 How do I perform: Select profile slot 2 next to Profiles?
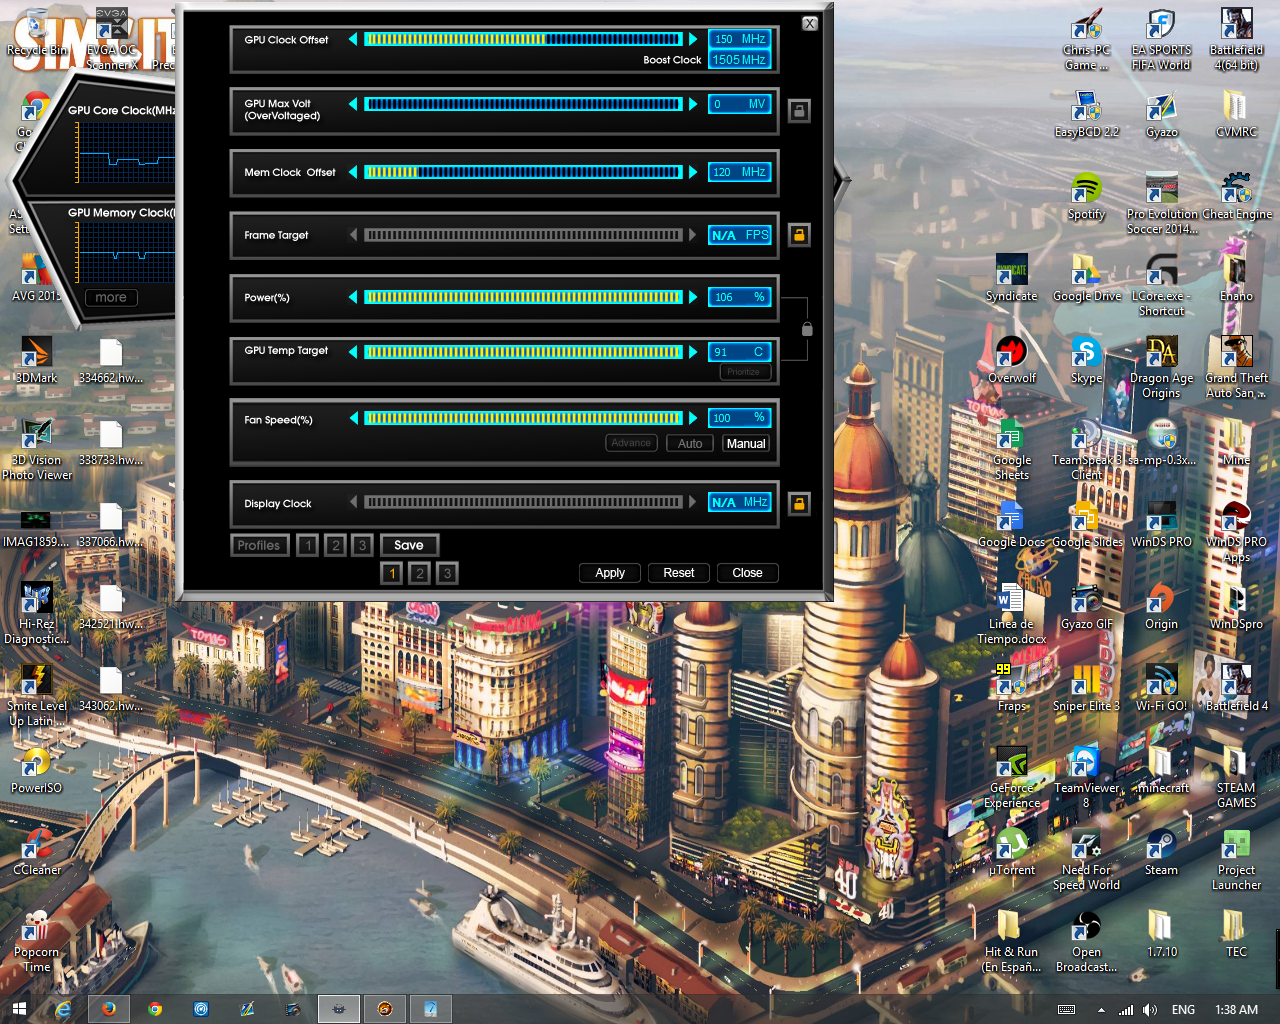pyautogui.click(x=336, y=545)
